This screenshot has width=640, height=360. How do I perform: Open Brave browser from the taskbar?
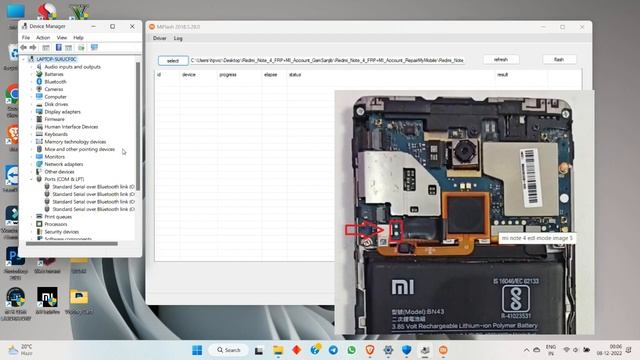tap(370, 350)
